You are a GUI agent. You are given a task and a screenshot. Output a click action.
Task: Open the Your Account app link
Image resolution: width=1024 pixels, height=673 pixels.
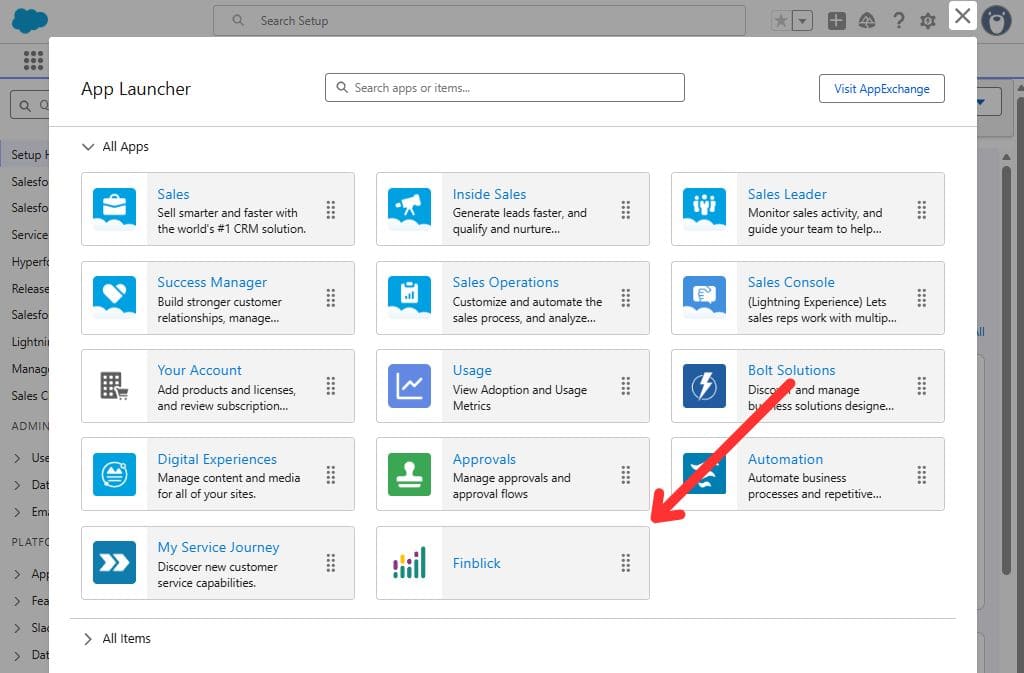tap(199, 370)
